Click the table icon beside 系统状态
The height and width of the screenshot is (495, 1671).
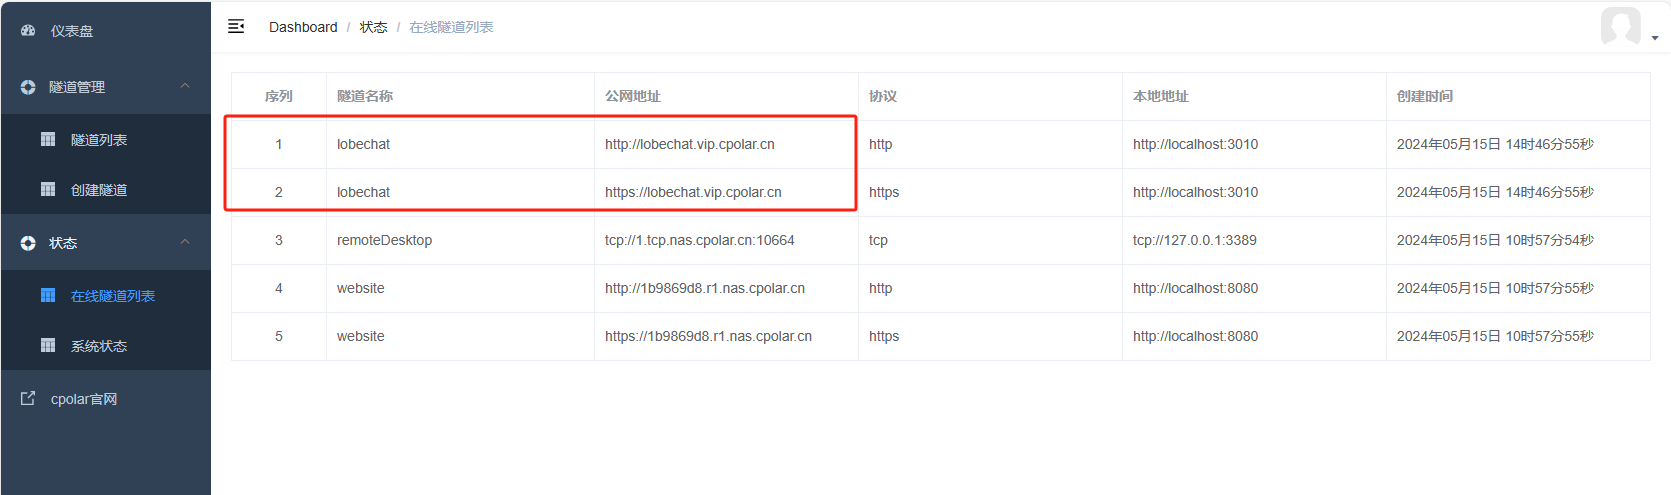pos(48,345)
